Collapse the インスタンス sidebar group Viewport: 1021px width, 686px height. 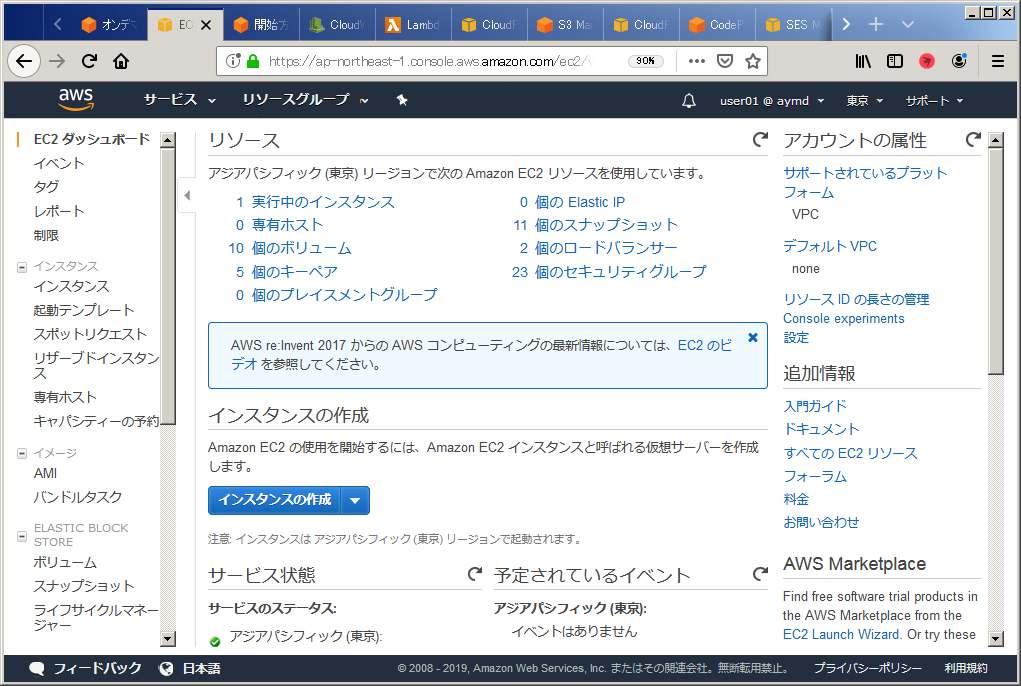click(21, 267)
